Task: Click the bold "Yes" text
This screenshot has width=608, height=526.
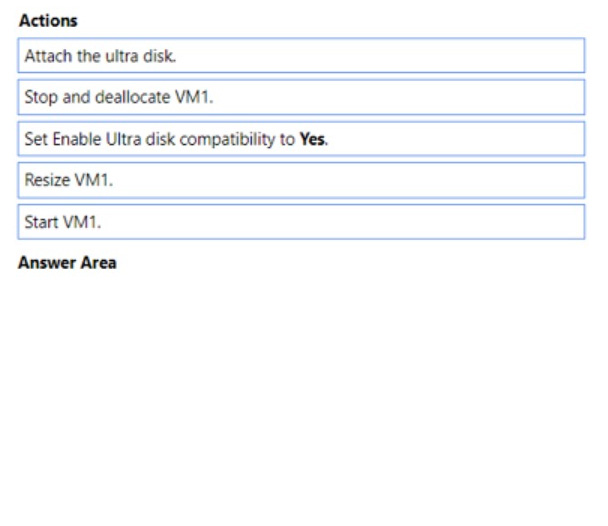Action: pos(314,139)
